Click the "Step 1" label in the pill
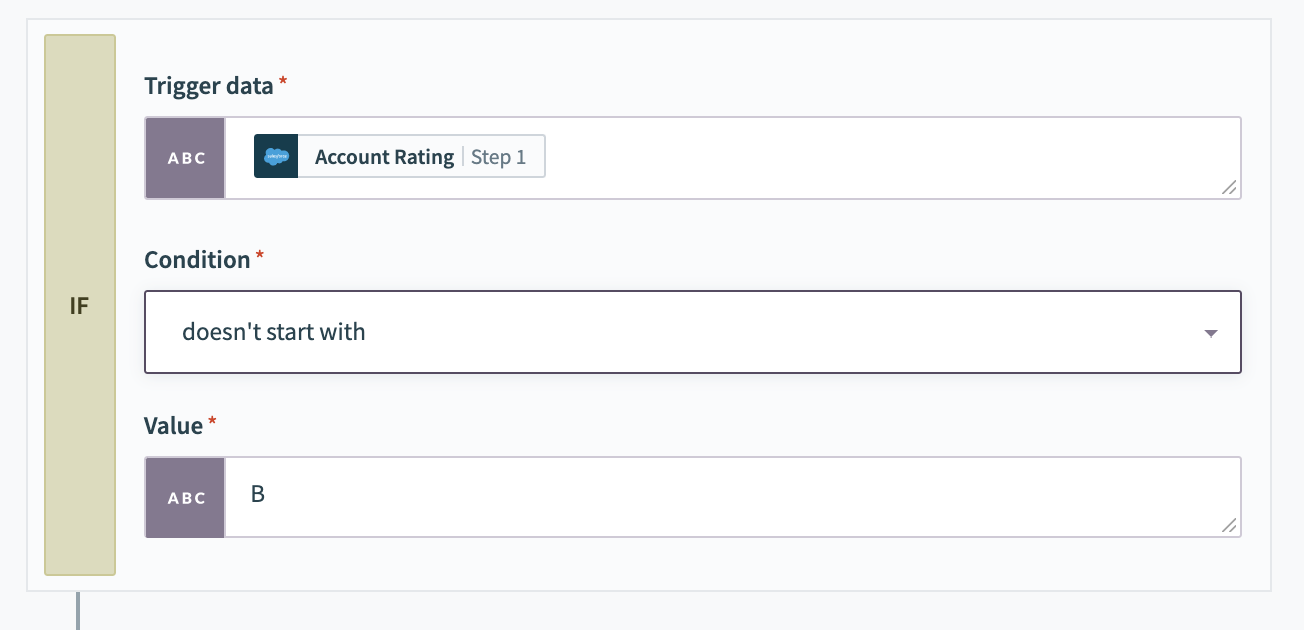 tap(499, 157)
